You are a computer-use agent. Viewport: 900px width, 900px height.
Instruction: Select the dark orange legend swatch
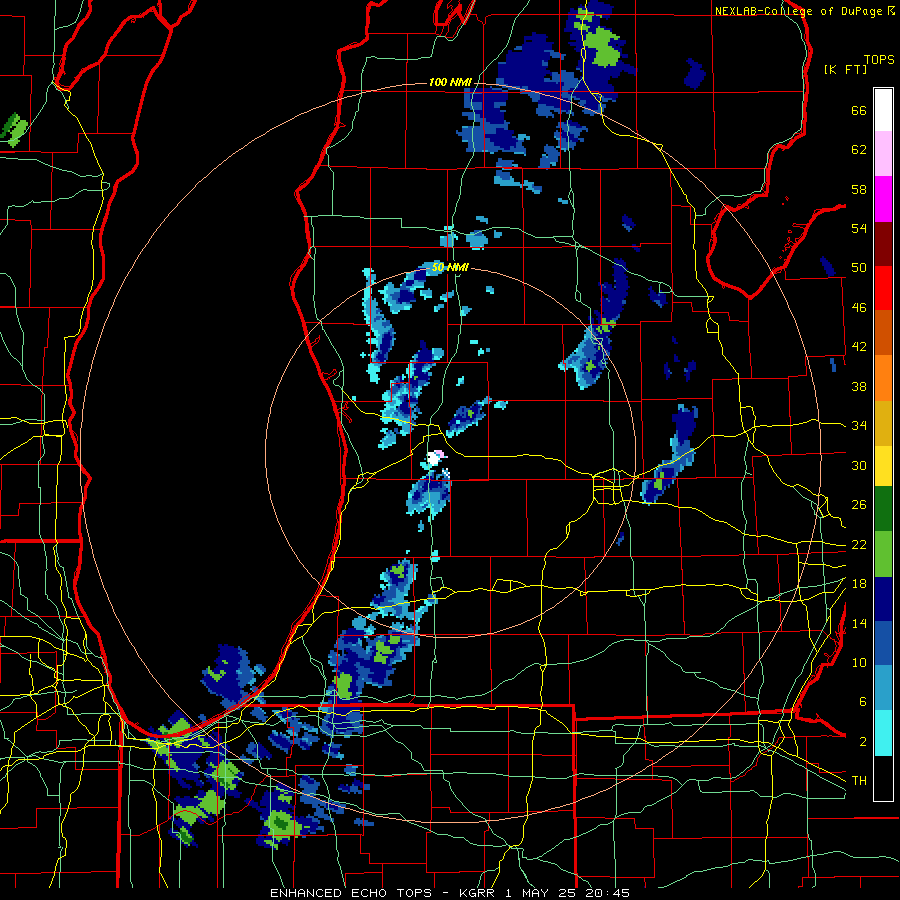[x=883, y=333]
